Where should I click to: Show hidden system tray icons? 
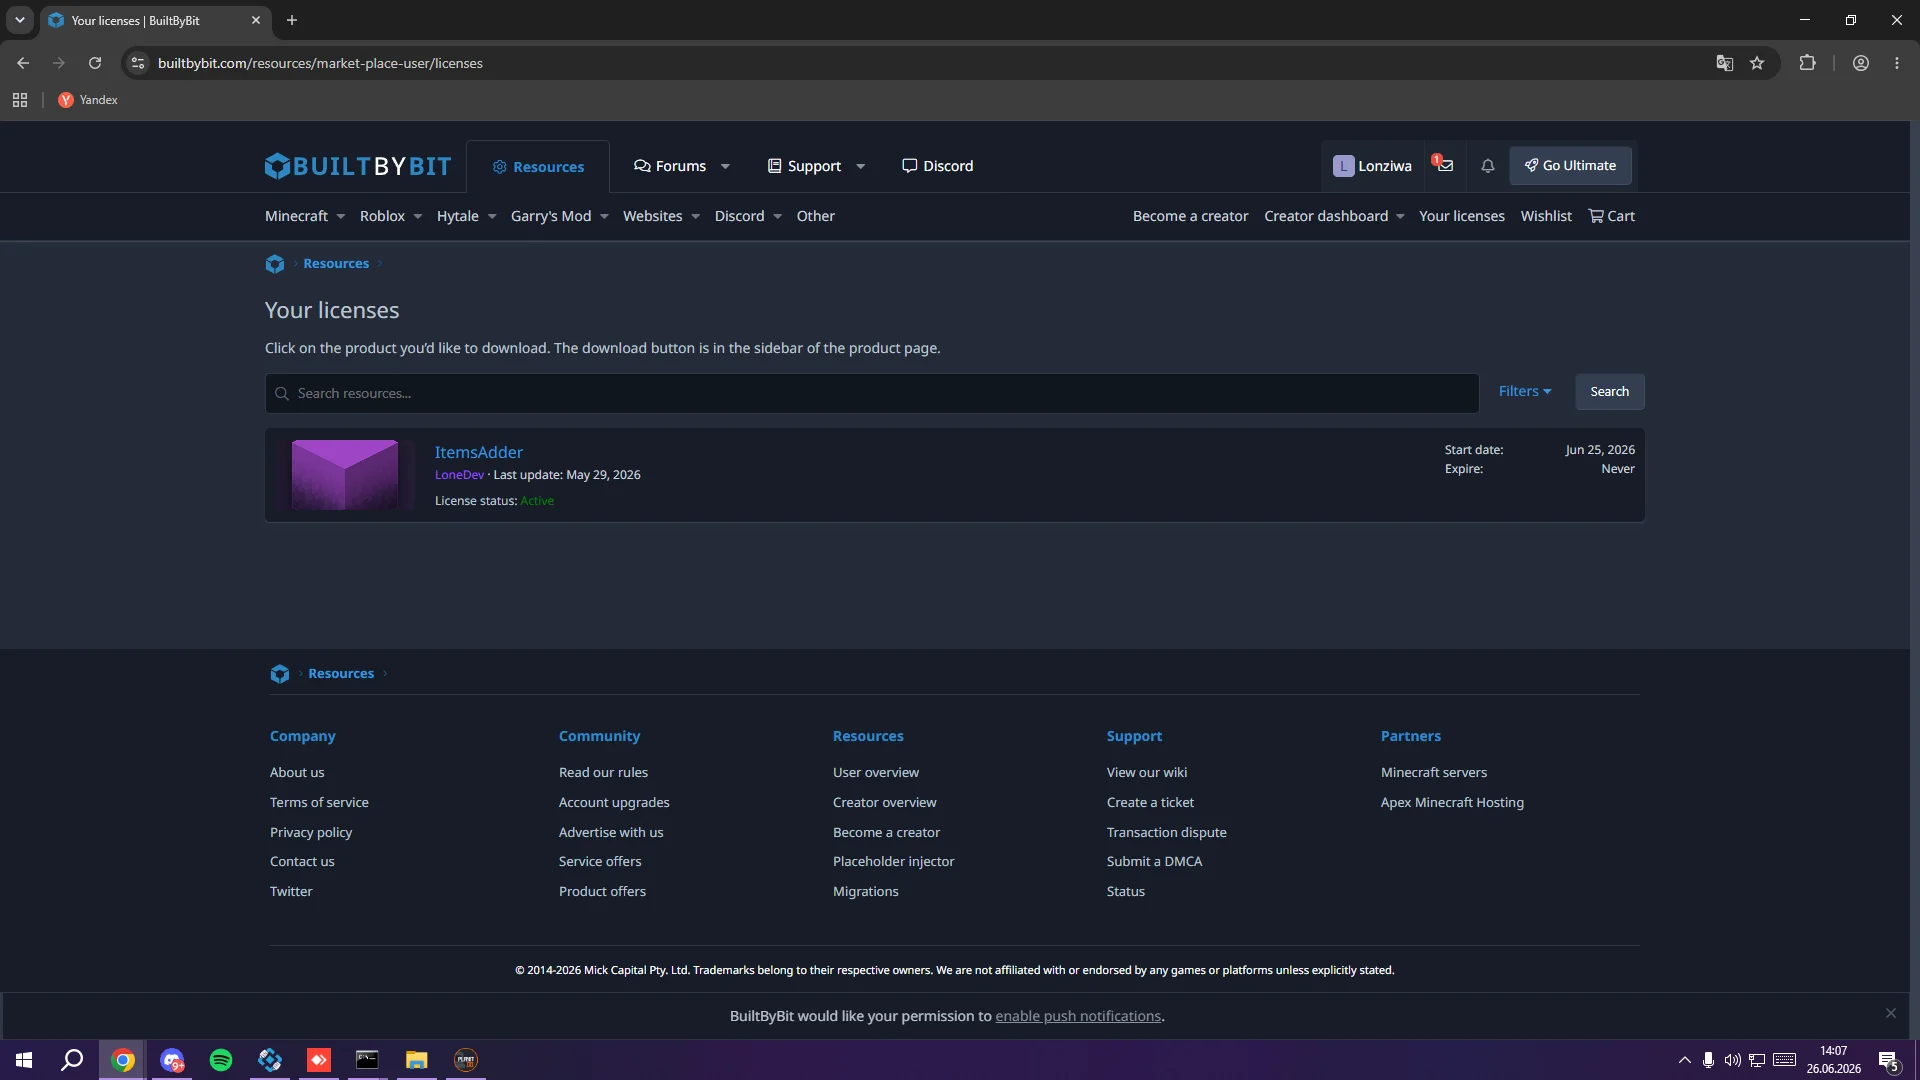coord(1685,1060)
